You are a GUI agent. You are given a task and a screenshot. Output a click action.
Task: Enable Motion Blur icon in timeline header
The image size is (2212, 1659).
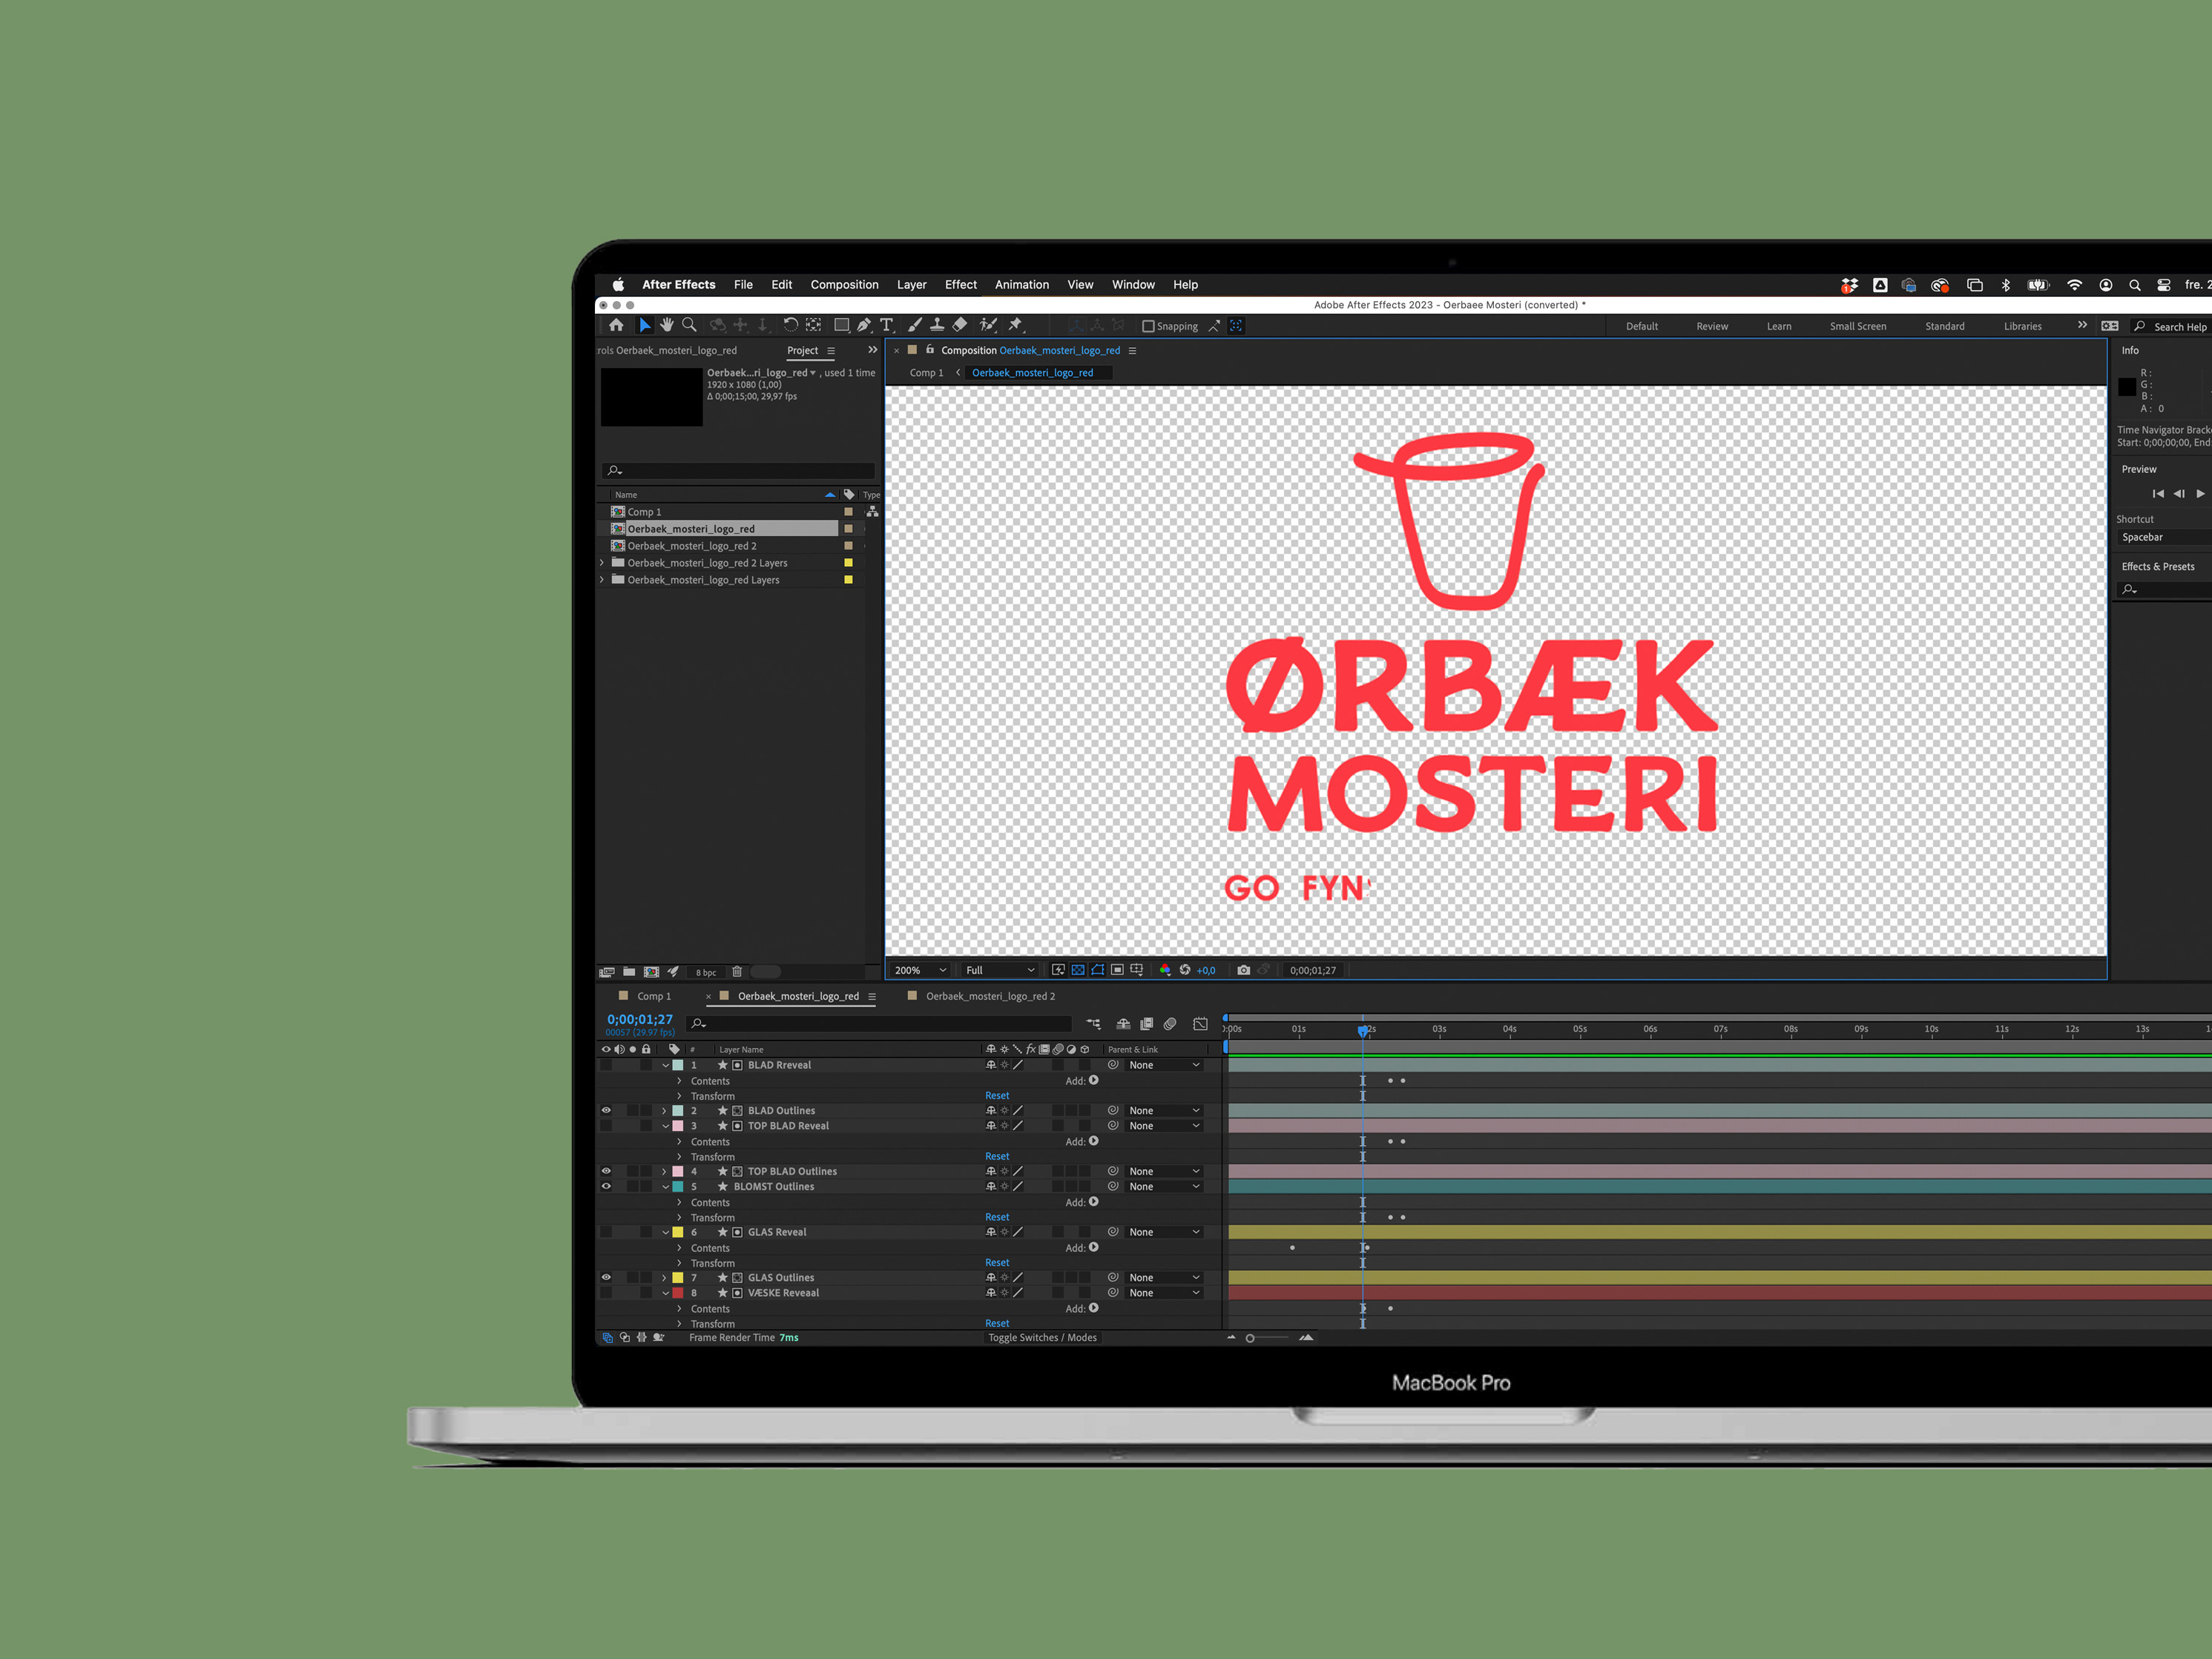point(1170,1024)
